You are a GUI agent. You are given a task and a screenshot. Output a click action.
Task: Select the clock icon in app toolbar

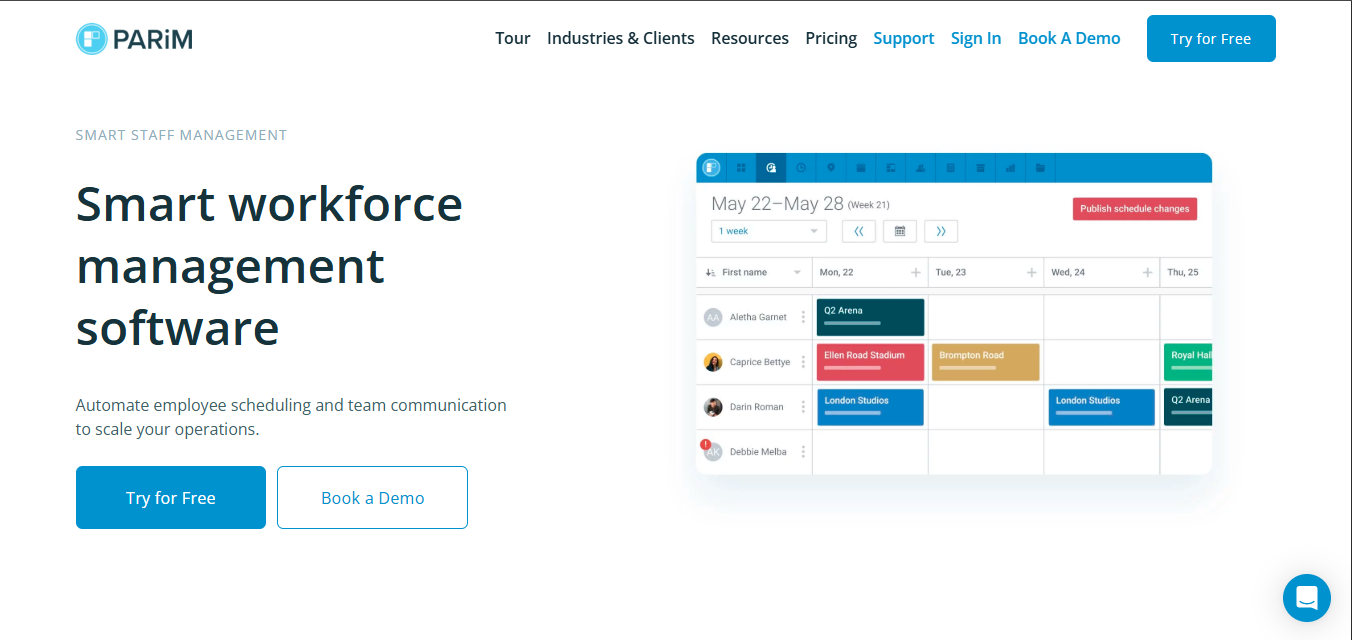(800, 168)
